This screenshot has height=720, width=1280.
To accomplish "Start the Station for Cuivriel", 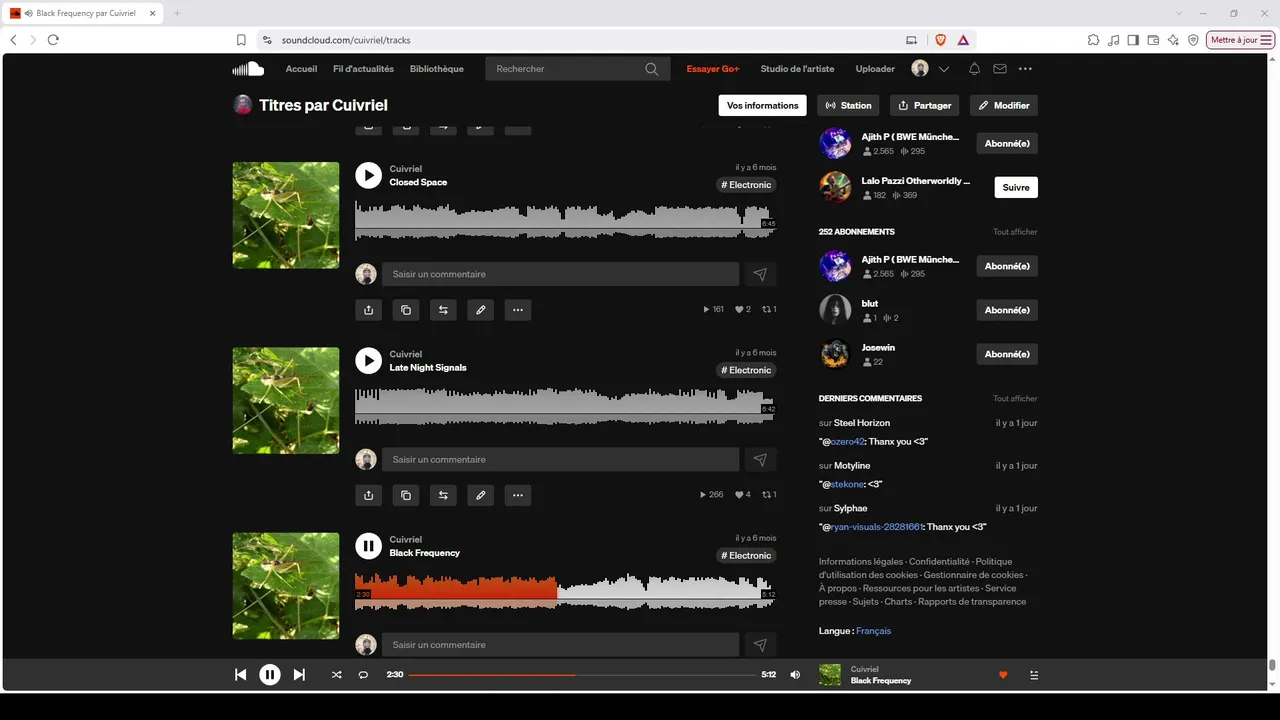I will pyautogui.click(x=849, y=105).
